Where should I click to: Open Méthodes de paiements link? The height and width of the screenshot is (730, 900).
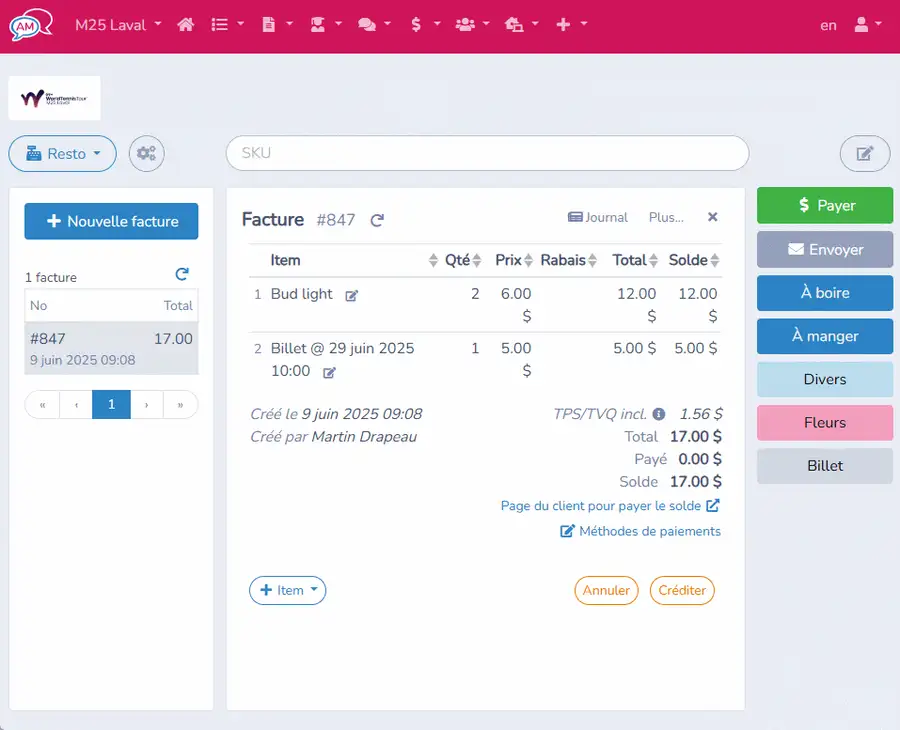tap(641, 531)
